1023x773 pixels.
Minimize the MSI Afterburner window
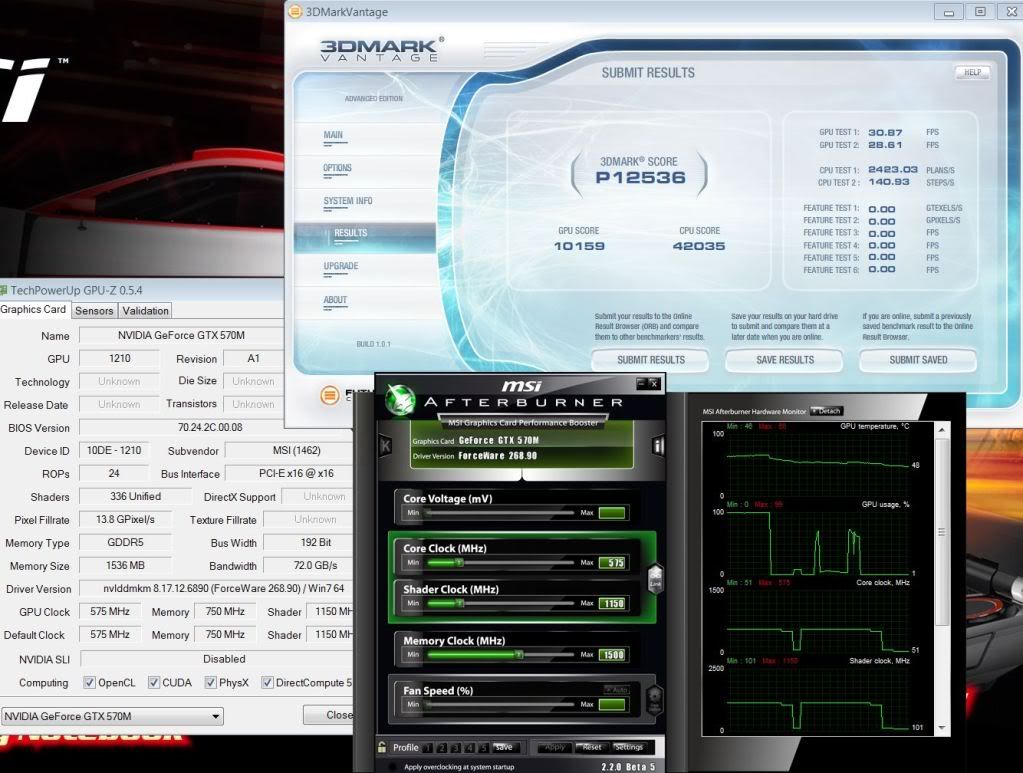point(641,383)
